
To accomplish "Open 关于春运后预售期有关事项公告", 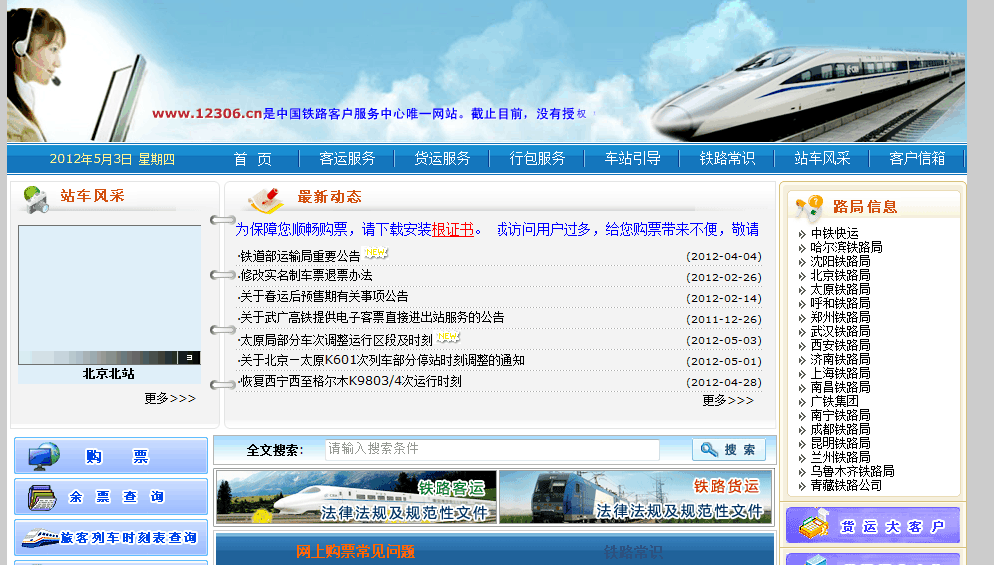I will point(323,296).
